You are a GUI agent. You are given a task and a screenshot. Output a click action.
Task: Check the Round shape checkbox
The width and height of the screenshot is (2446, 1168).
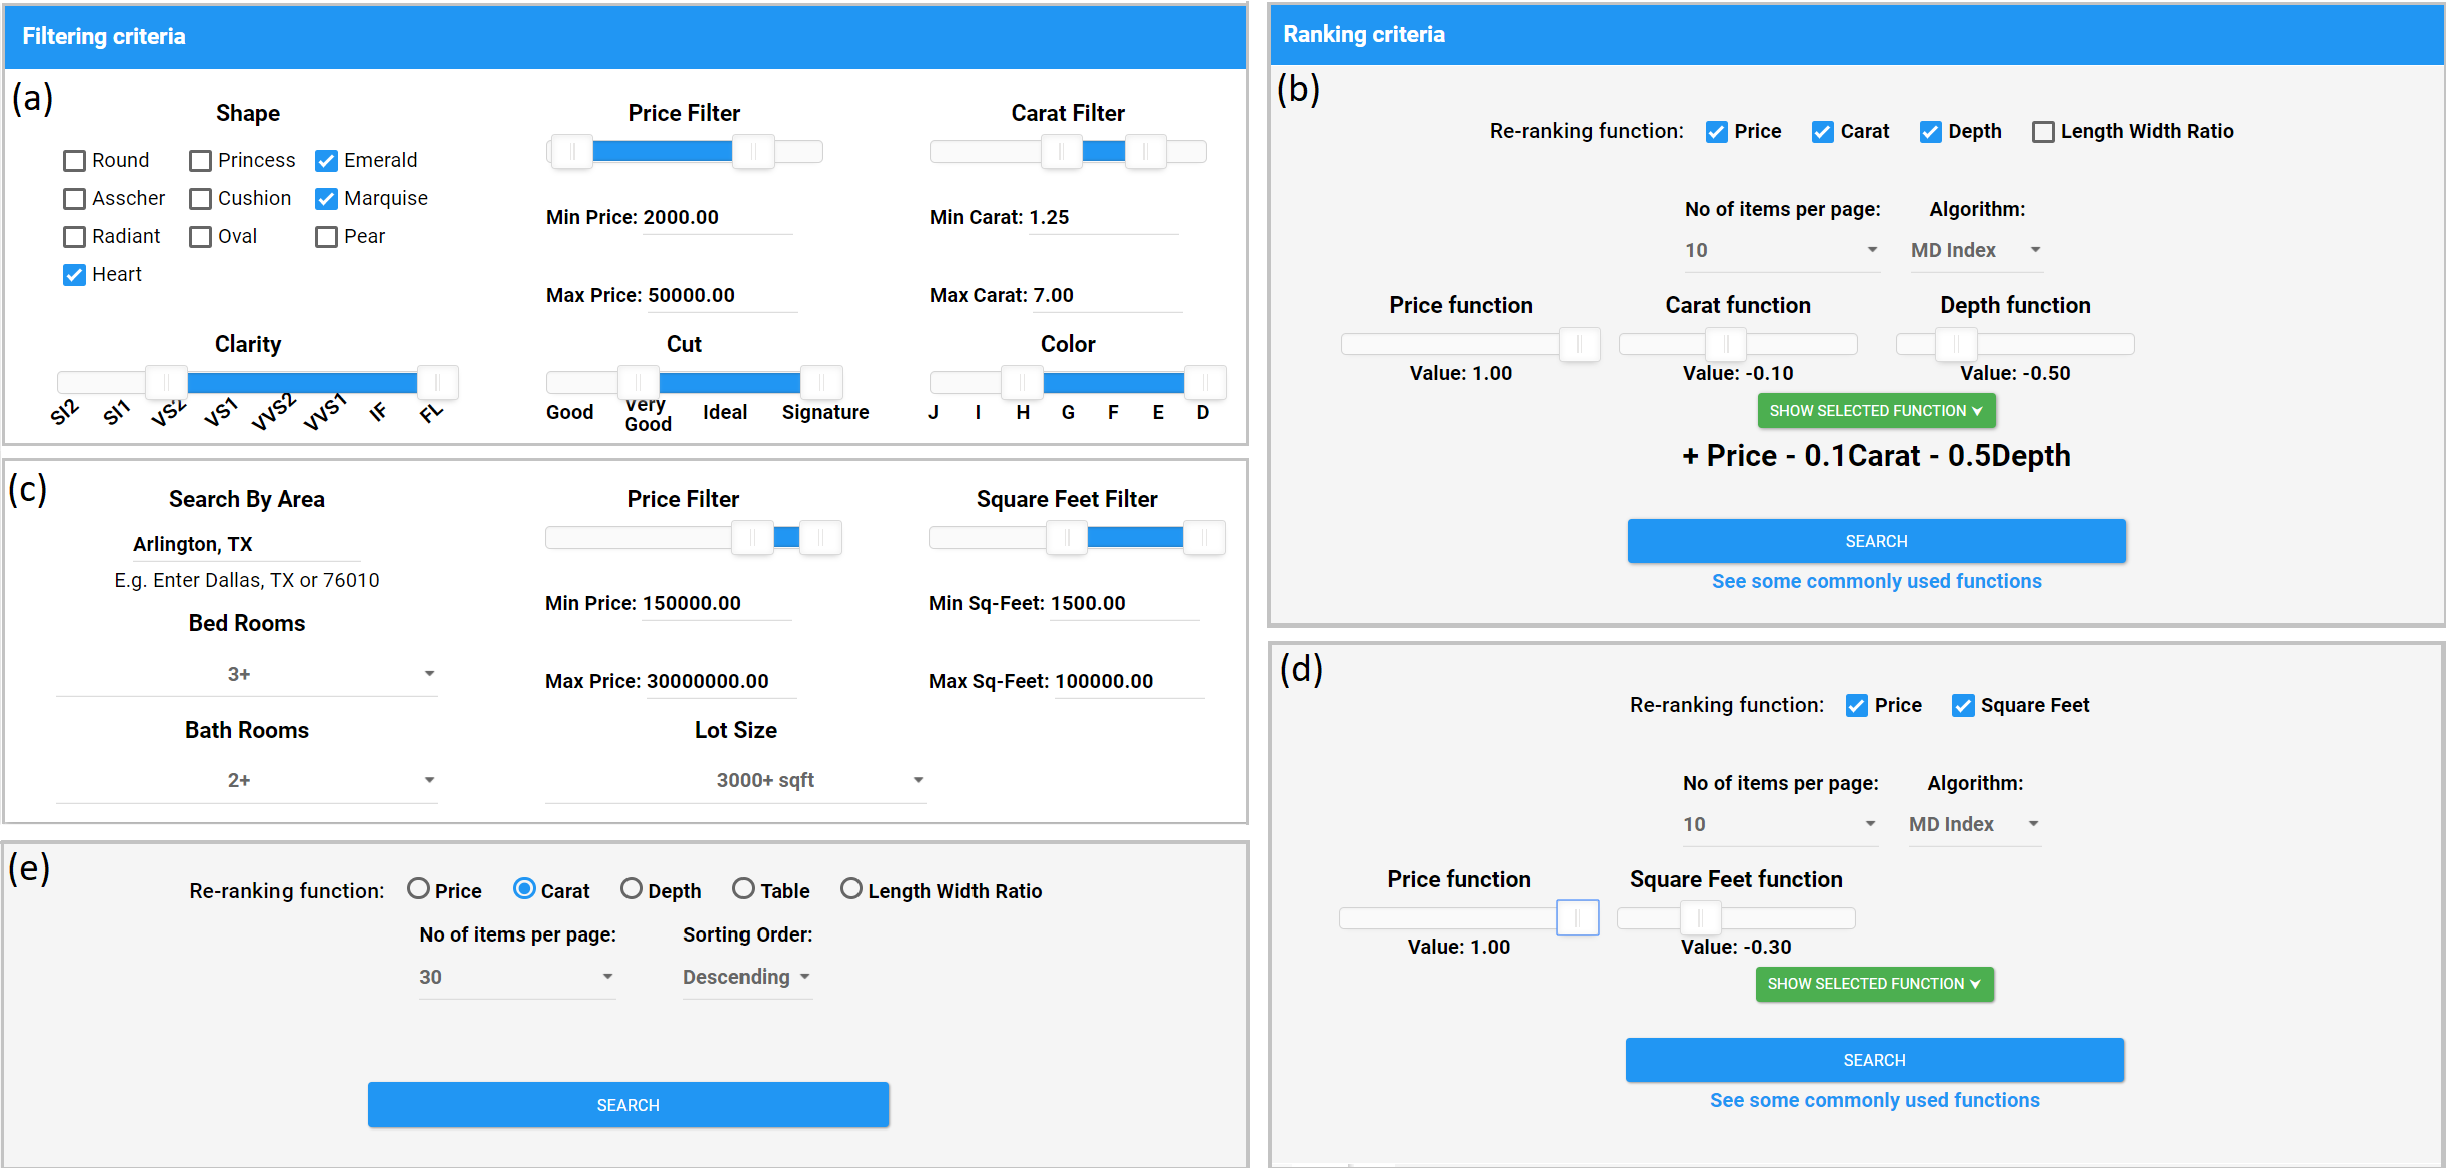click(x=74, y=161)
